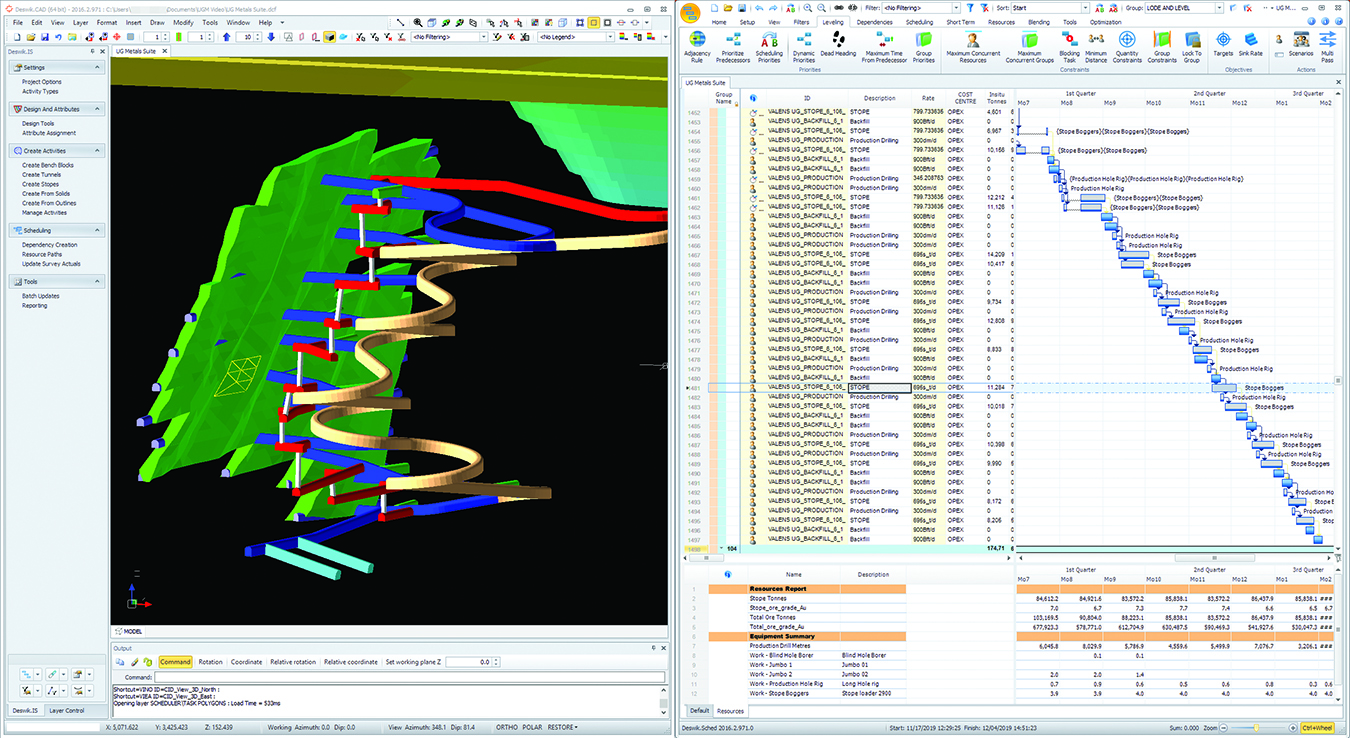Open Scenarios in the Actions group

[x=1302, y=43]
